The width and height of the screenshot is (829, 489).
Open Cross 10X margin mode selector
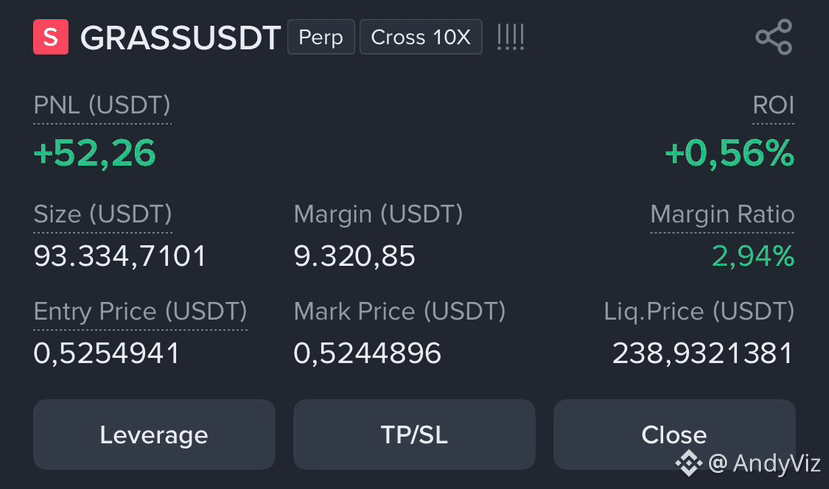coord(421,37)
